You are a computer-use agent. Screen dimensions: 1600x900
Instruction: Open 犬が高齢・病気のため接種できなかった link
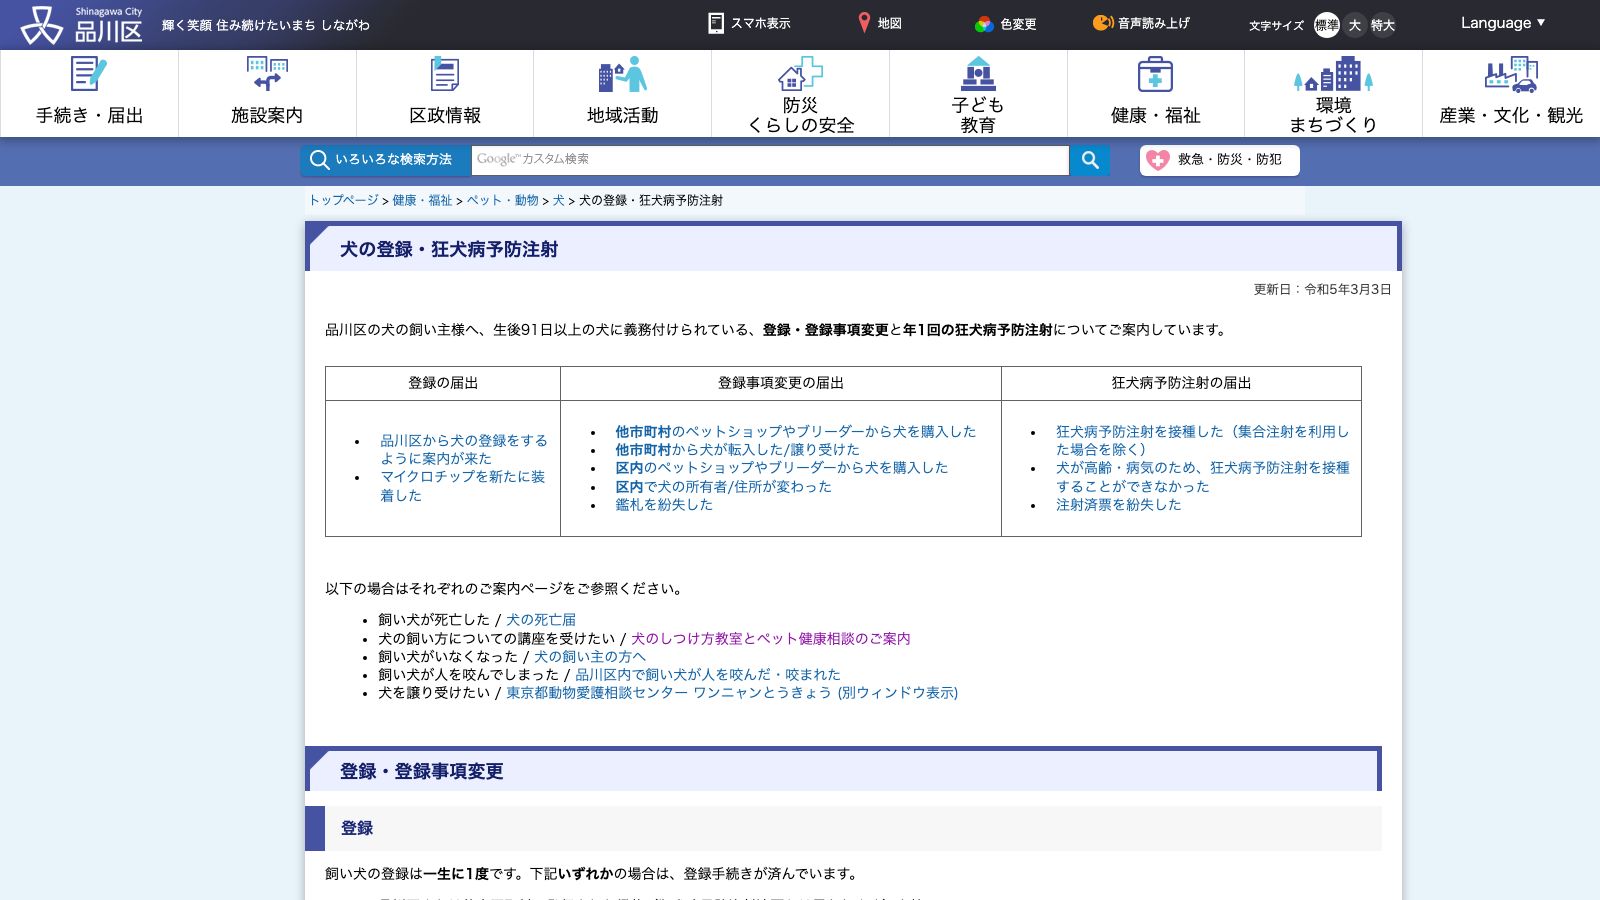click(x=1203, y=477)
